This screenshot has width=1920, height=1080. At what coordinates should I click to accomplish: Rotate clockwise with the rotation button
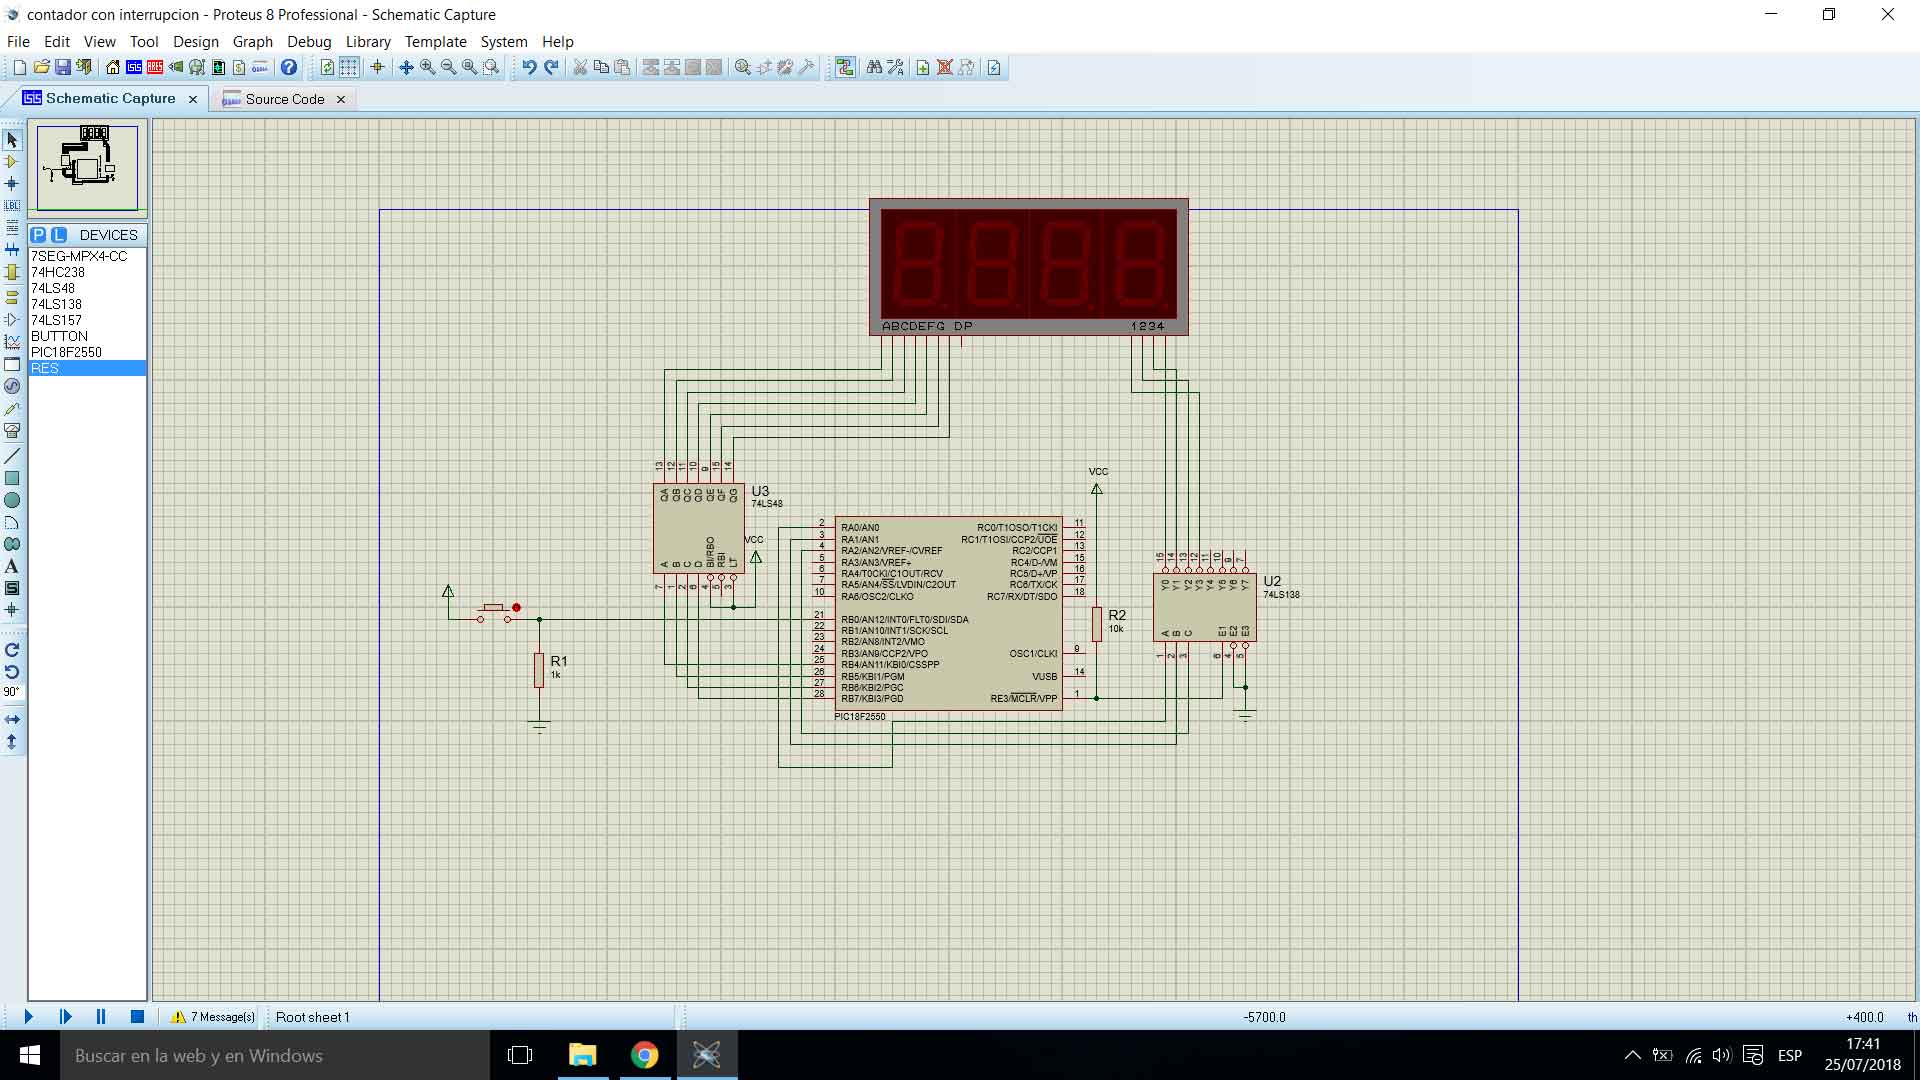[x=12, y=650]
